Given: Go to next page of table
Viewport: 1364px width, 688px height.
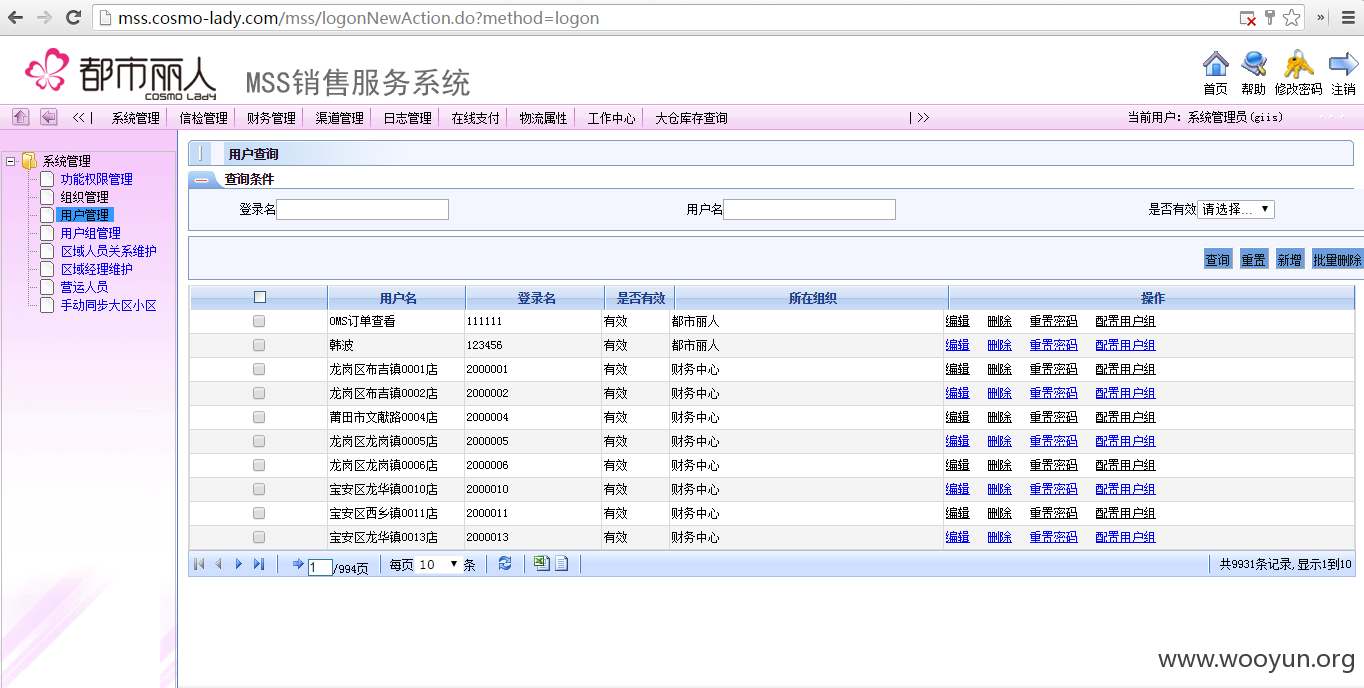Looking at the screenshot, I should click(x=238, y=564).
